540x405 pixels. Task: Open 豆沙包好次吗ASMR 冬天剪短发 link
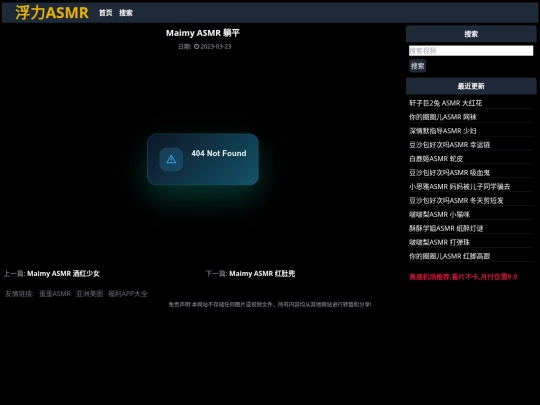456,200
